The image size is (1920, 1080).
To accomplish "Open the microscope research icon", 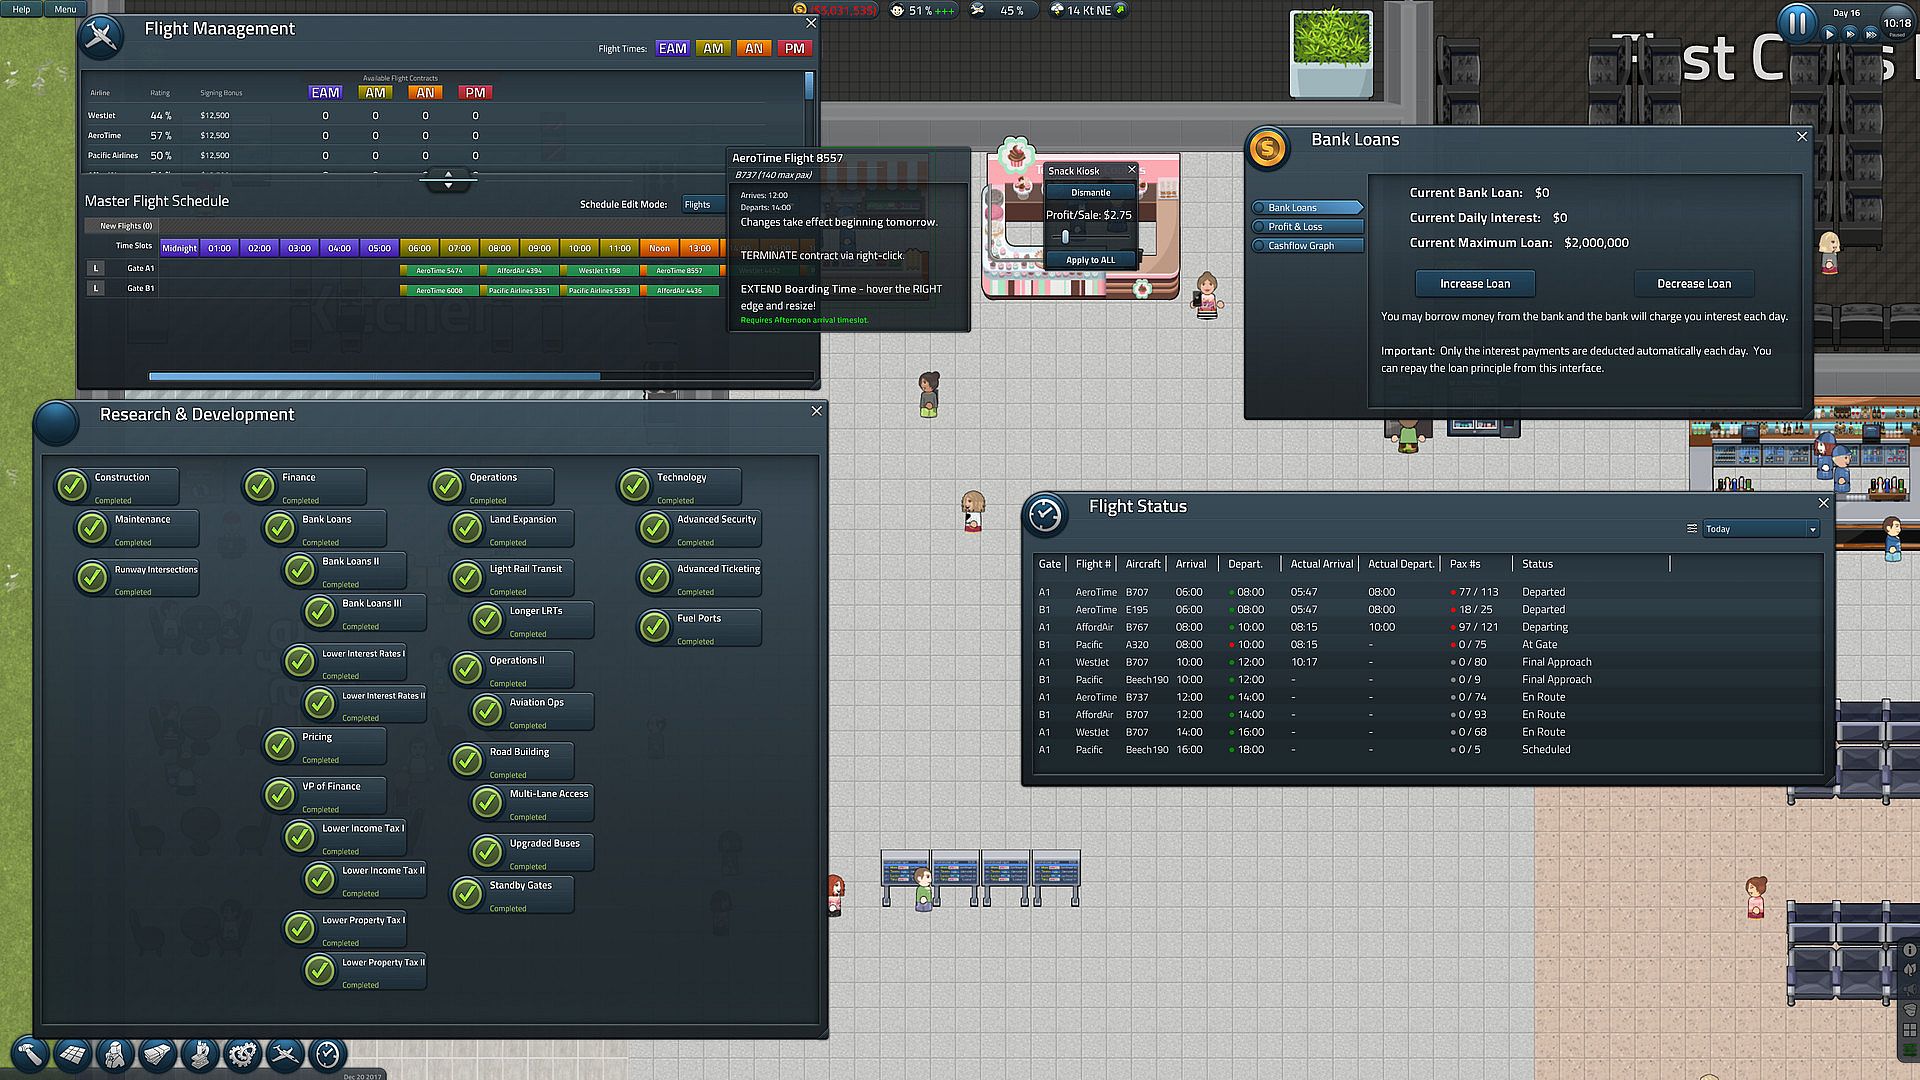I will 201,1053.
